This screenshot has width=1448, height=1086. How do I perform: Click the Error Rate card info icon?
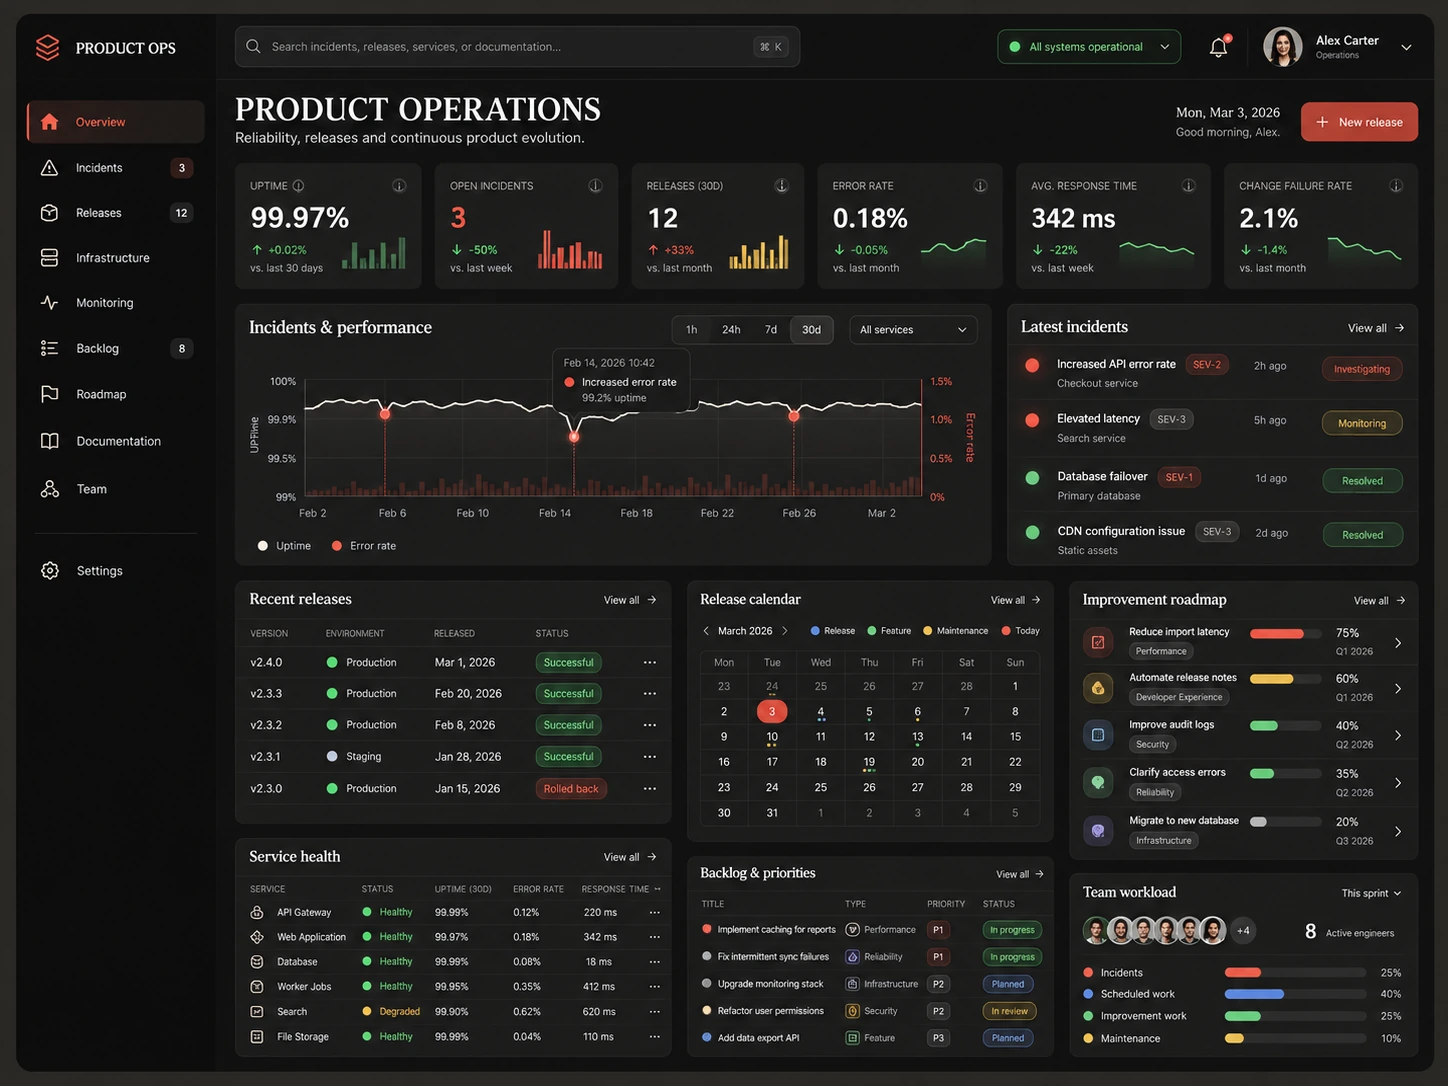[x=980, y=186]
